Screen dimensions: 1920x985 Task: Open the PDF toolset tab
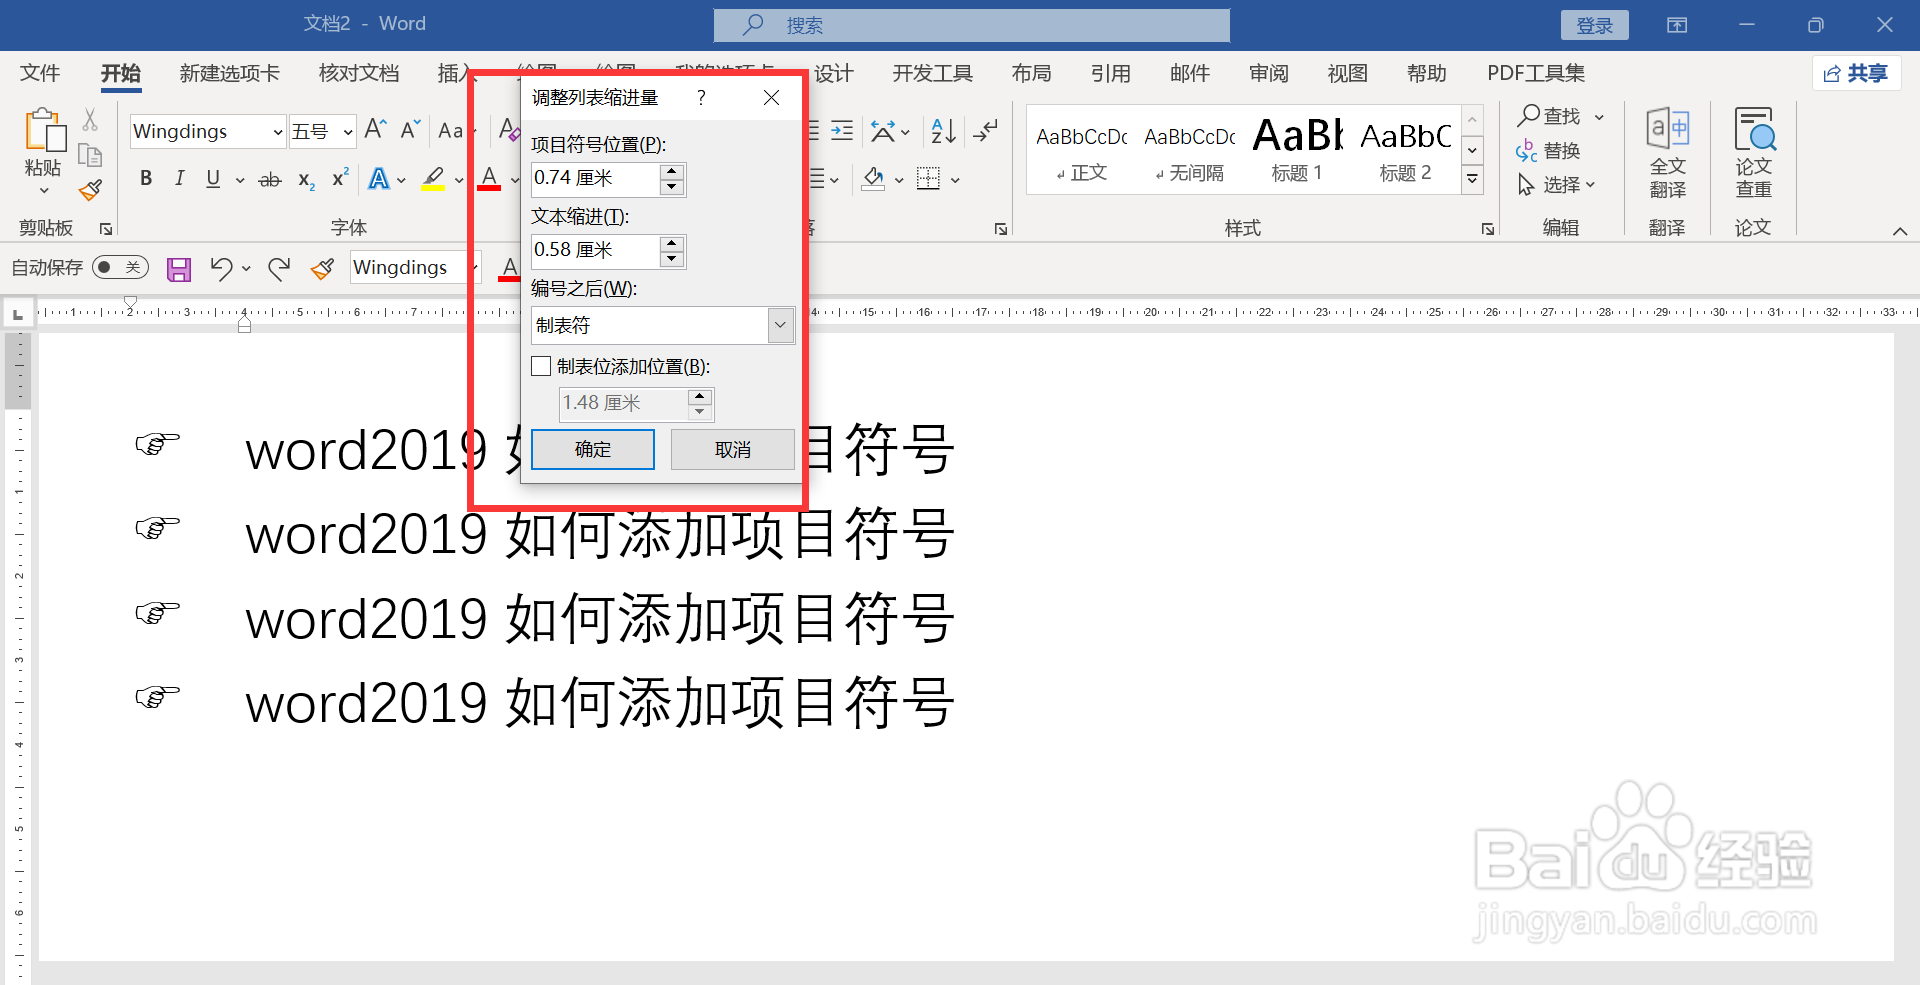click(x=1536, y=73)
